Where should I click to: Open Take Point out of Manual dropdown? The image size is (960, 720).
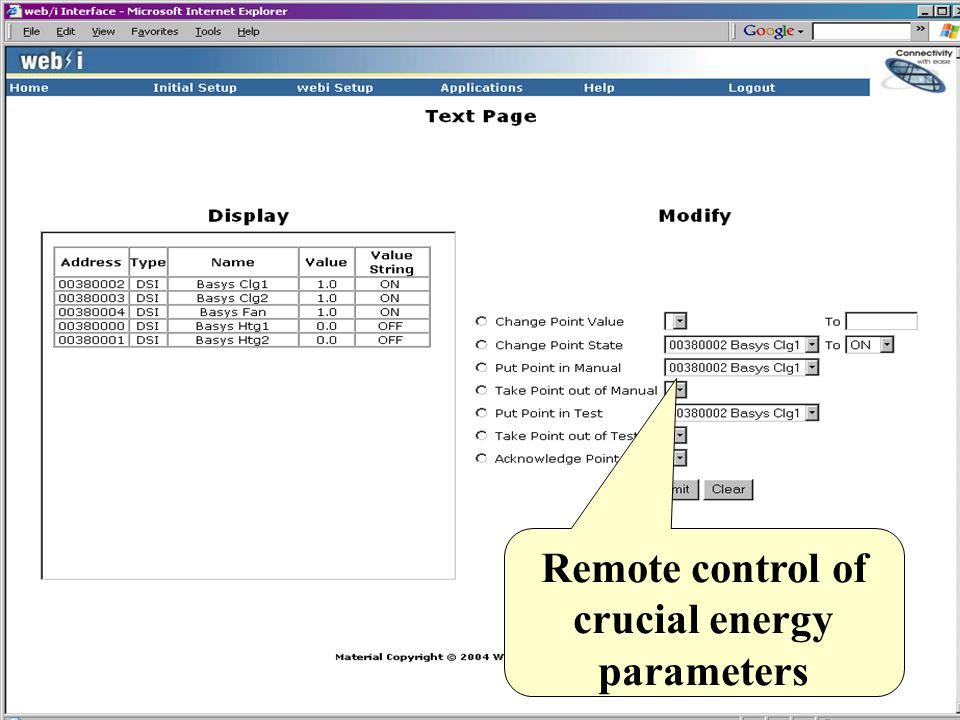coord(680,389)
